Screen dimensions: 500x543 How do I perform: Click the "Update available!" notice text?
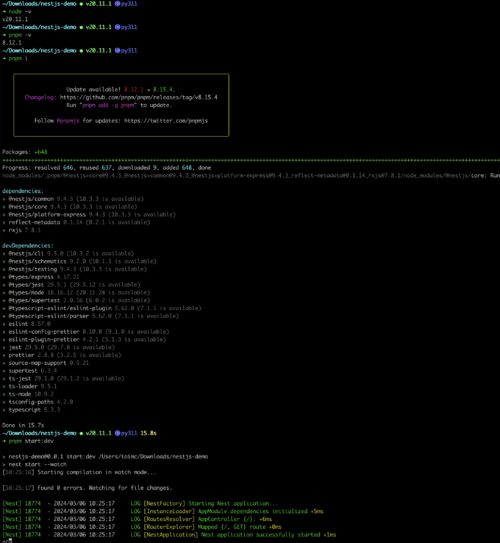tap(93, 89)
